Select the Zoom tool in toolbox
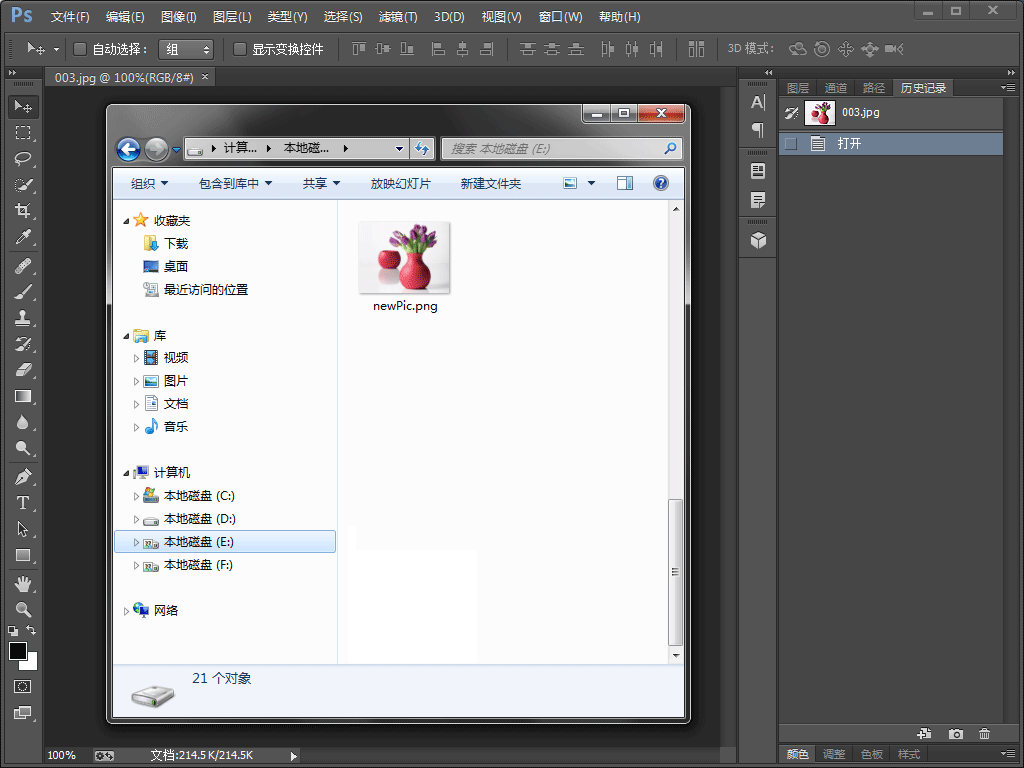 click(x=23, y=609)
